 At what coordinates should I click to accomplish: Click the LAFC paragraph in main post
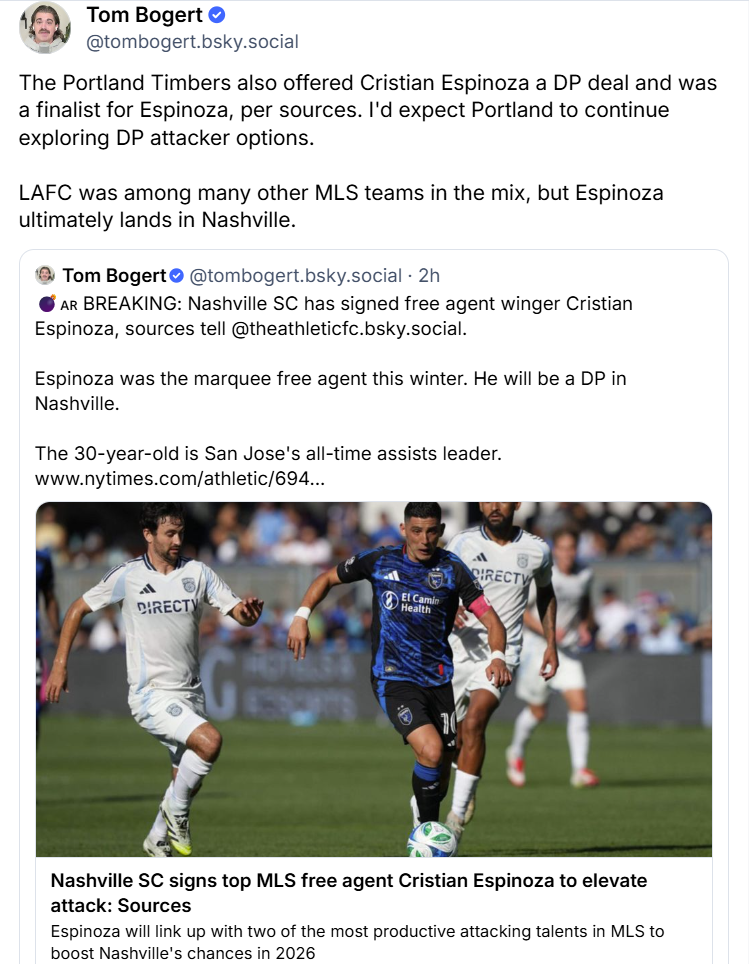[x=341, y=206]
